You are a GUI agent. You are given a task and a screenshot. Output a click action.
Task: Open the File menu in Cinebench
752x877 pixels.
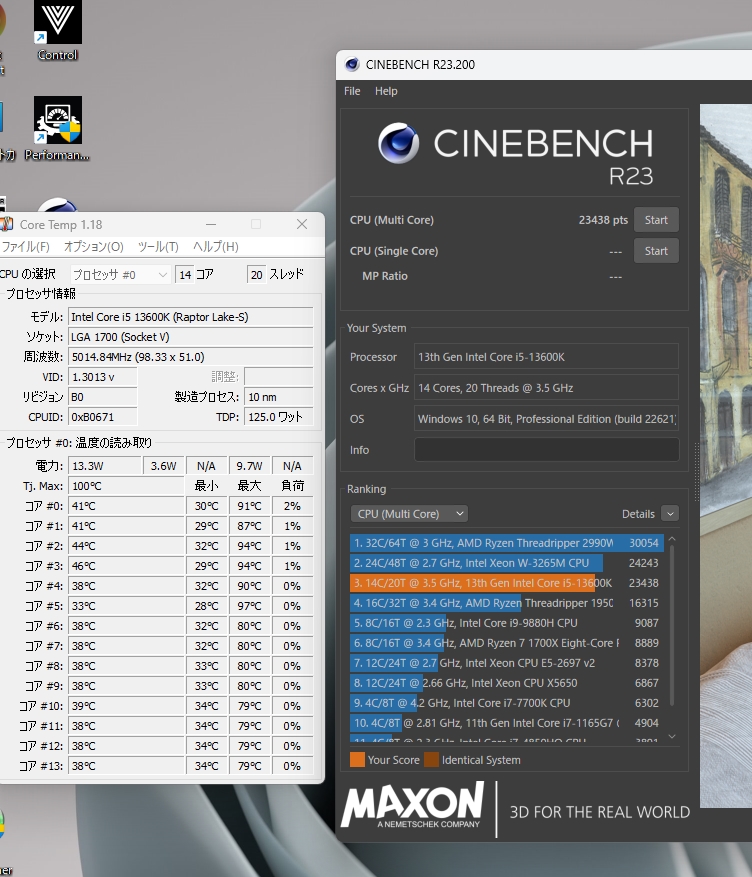pos(352,91)
